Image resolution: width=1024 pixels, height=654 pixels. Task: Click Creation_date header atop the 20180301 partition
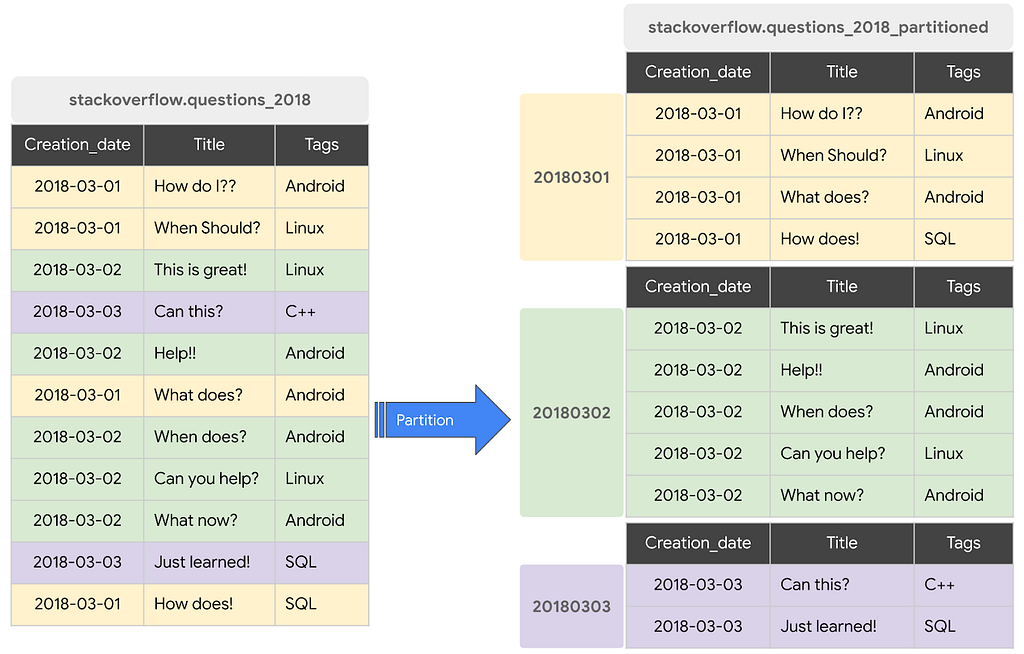coord(697,72)
